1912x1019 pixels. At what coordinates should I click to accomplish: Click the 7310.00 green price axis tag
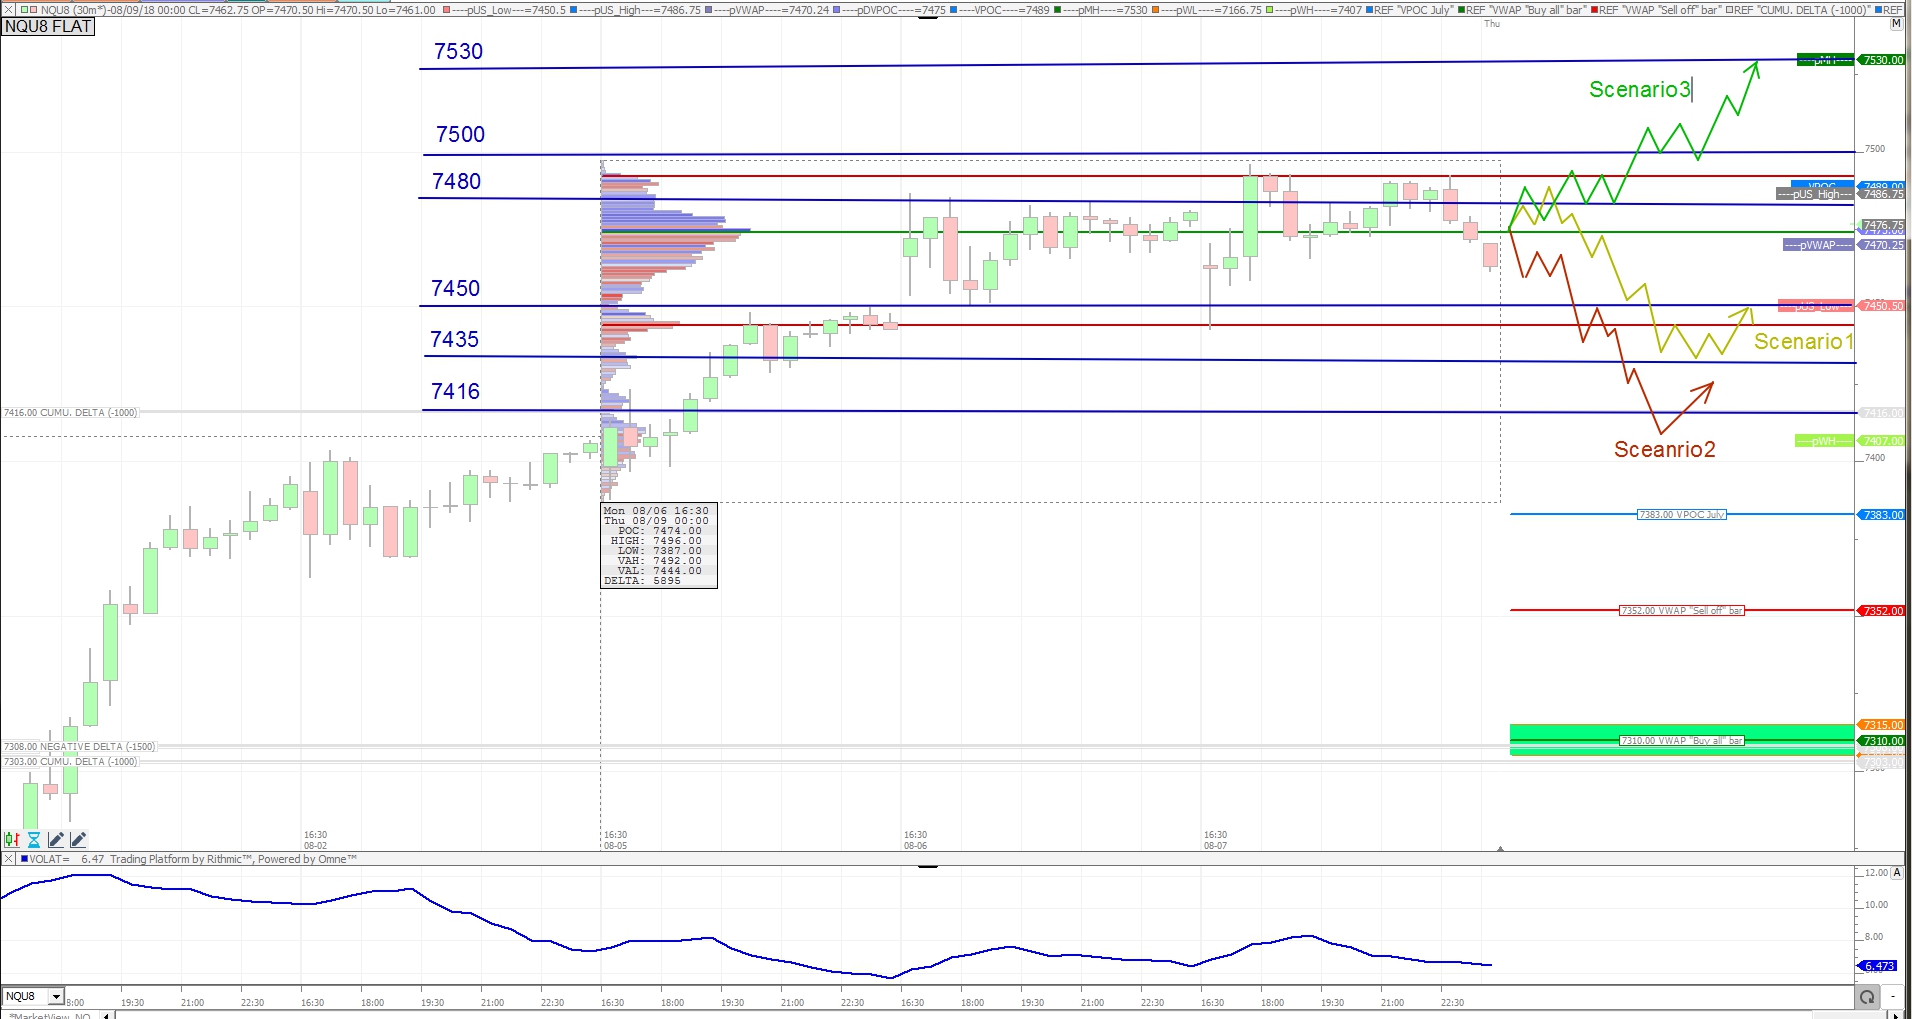1882,741
